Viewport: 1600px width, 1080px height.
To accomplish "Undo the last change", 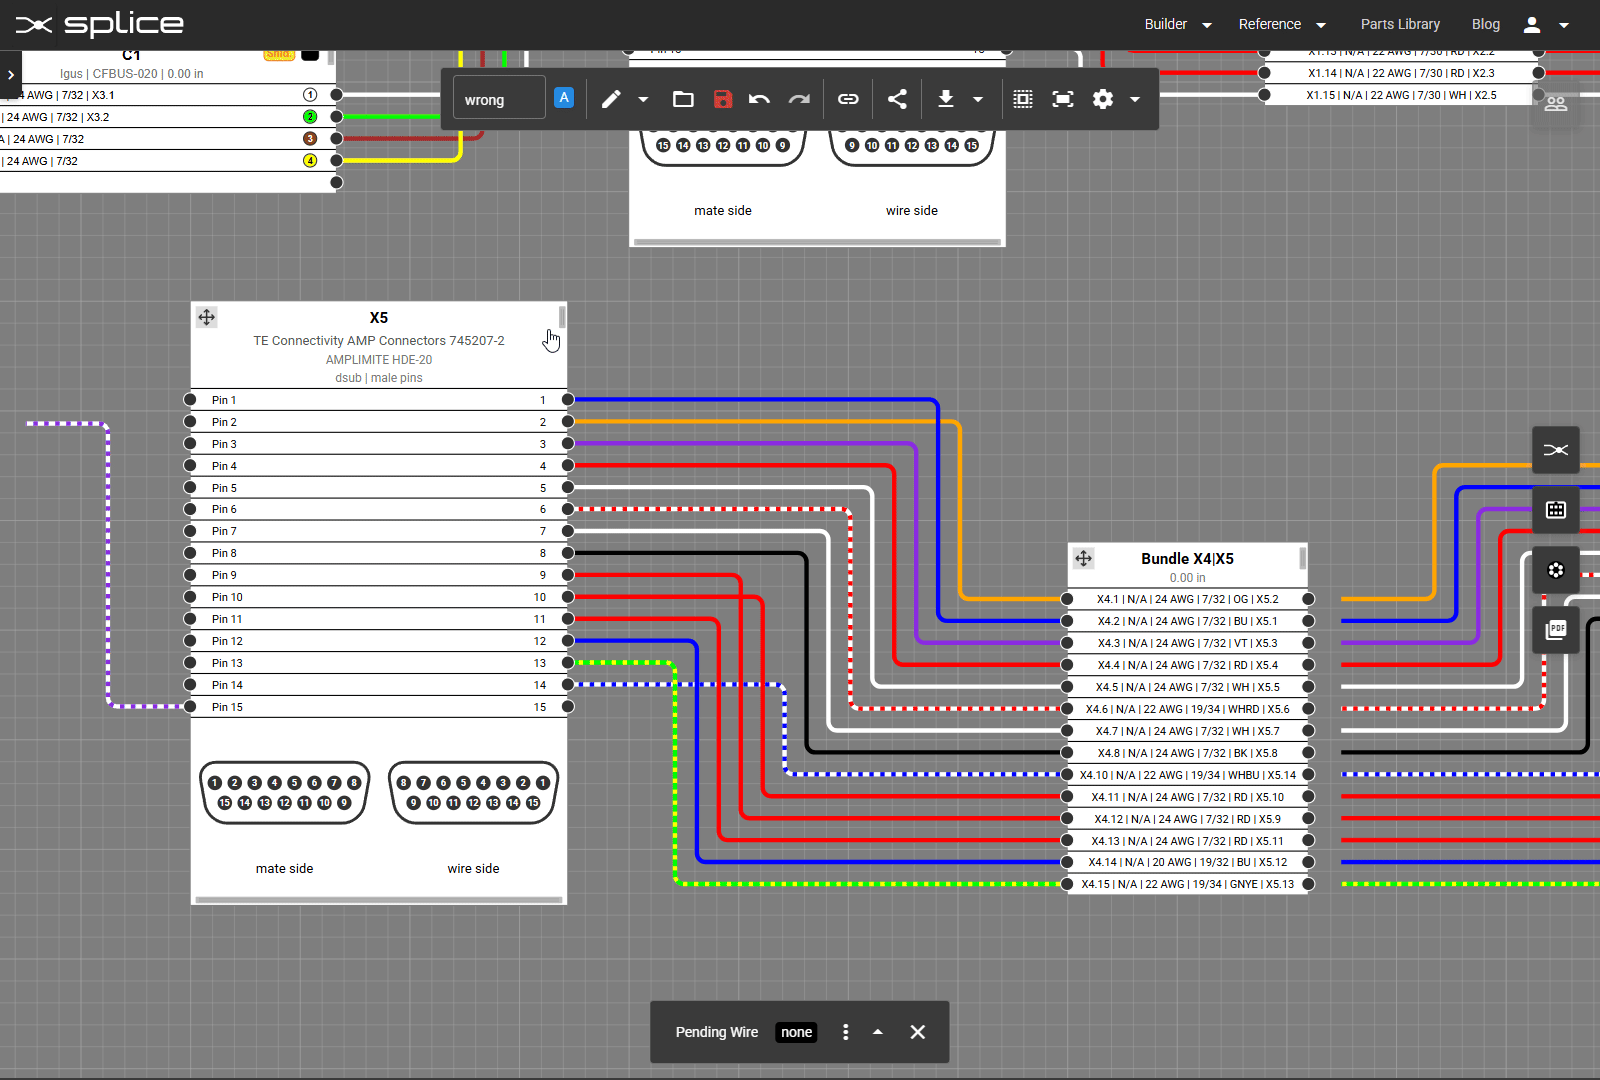I will click(759, 98).
